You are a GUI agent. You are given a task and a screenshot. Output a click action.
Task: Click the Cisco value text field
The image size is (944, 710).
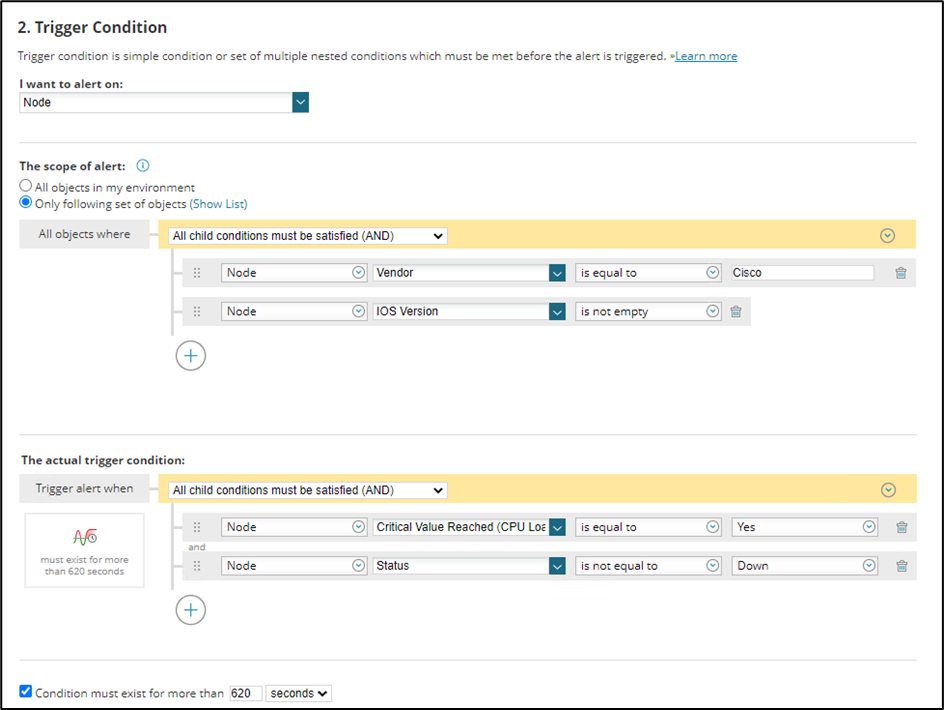tap(801, 273)
